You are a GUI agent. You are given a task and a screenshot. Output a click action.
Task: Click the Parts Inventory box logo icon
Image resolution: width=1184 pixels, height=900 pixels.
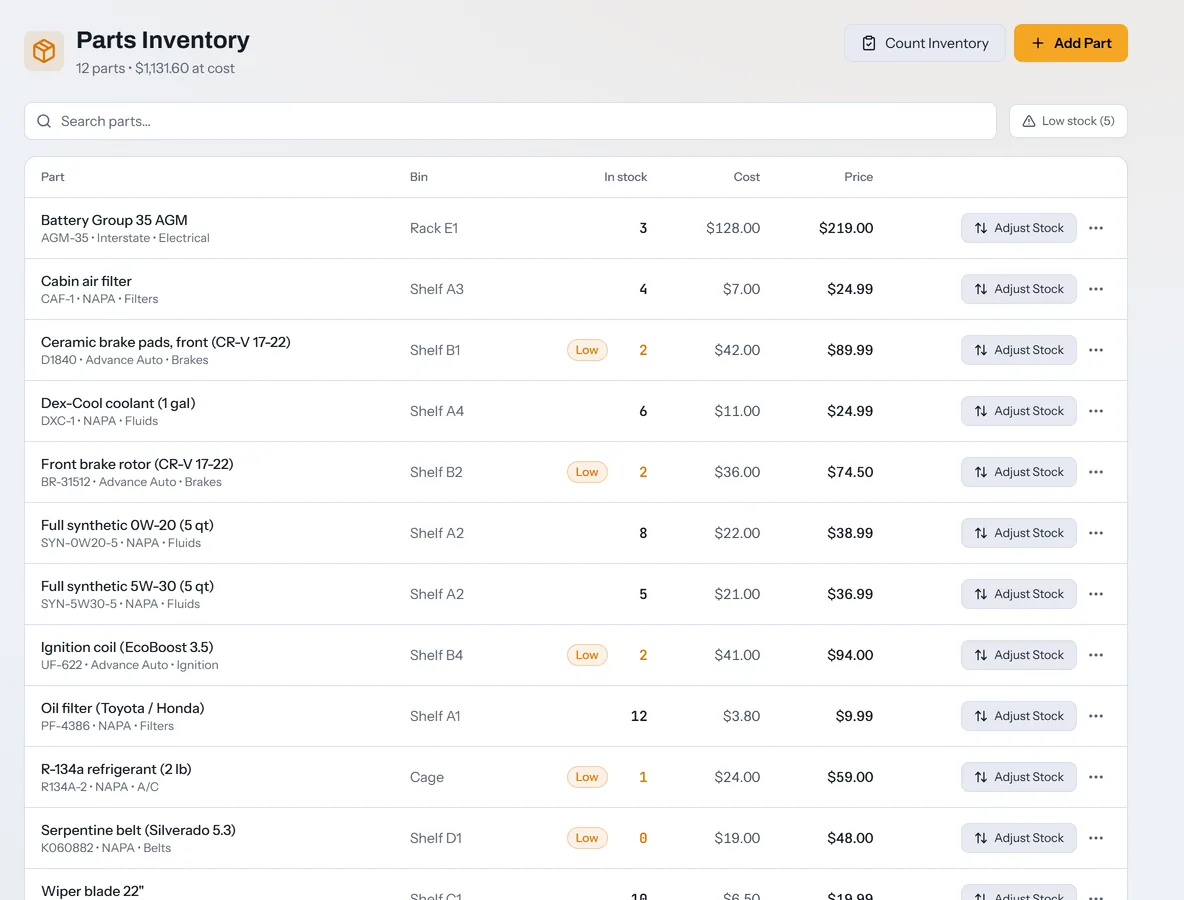[x=44, y=51]
